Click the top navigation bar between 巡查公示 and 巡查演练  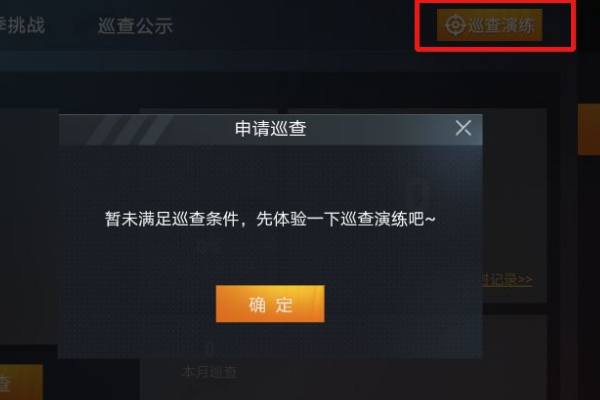coord(295,25)
